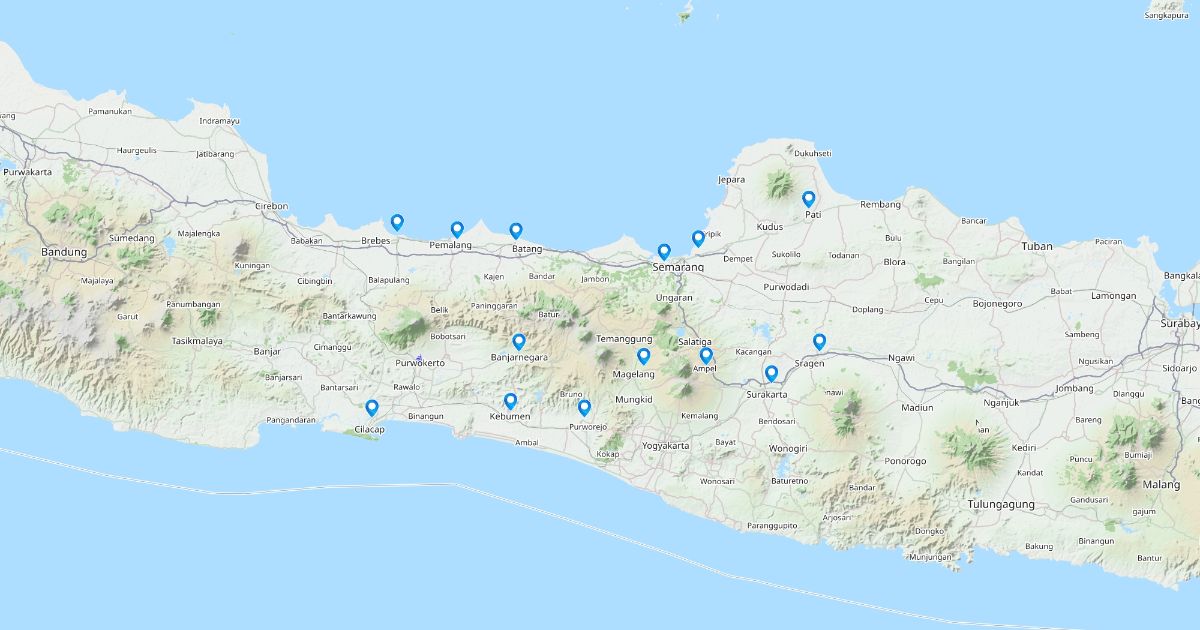Screen dimensions: 1200x630
Task: Select the Kediri town label
Action: (1024, 447)
